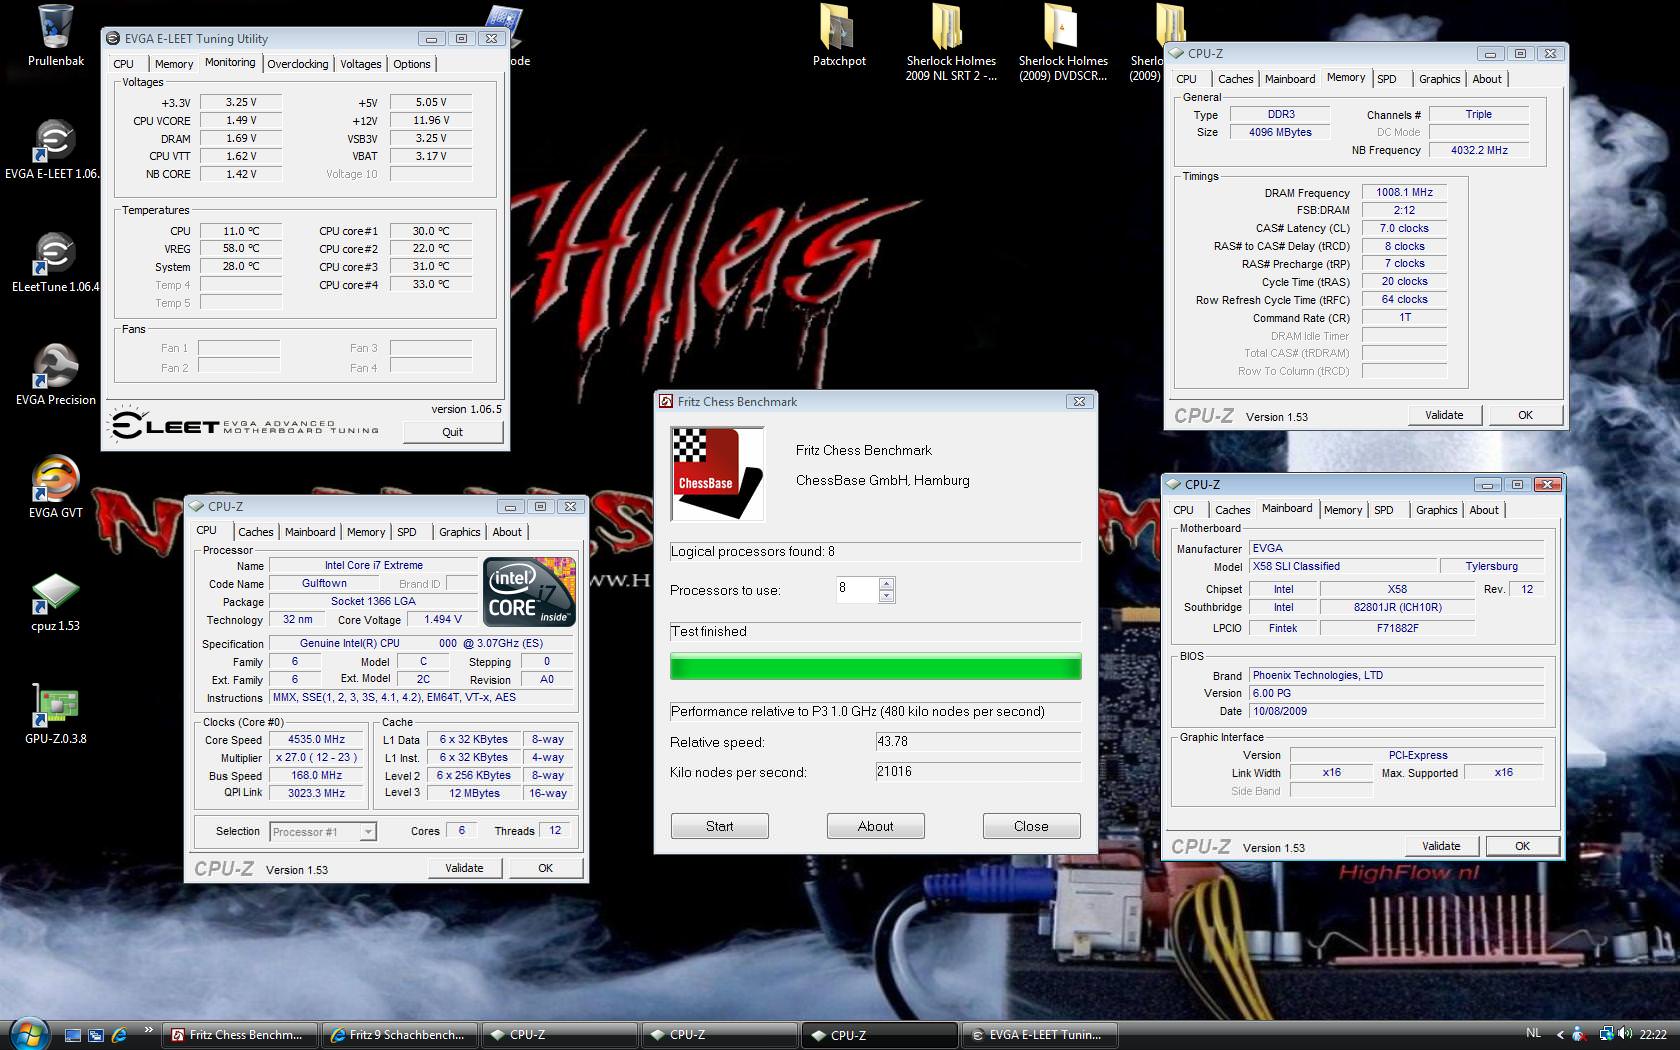Click the network icon in system tray
The width and height of the screenshot is (1680, 1050).
1606,1034
